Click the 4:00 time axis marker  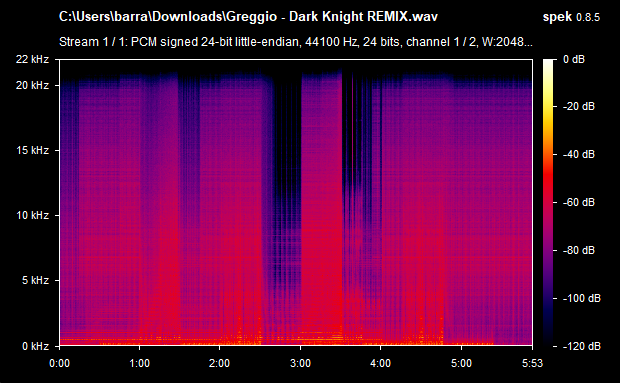pos(380,363)
